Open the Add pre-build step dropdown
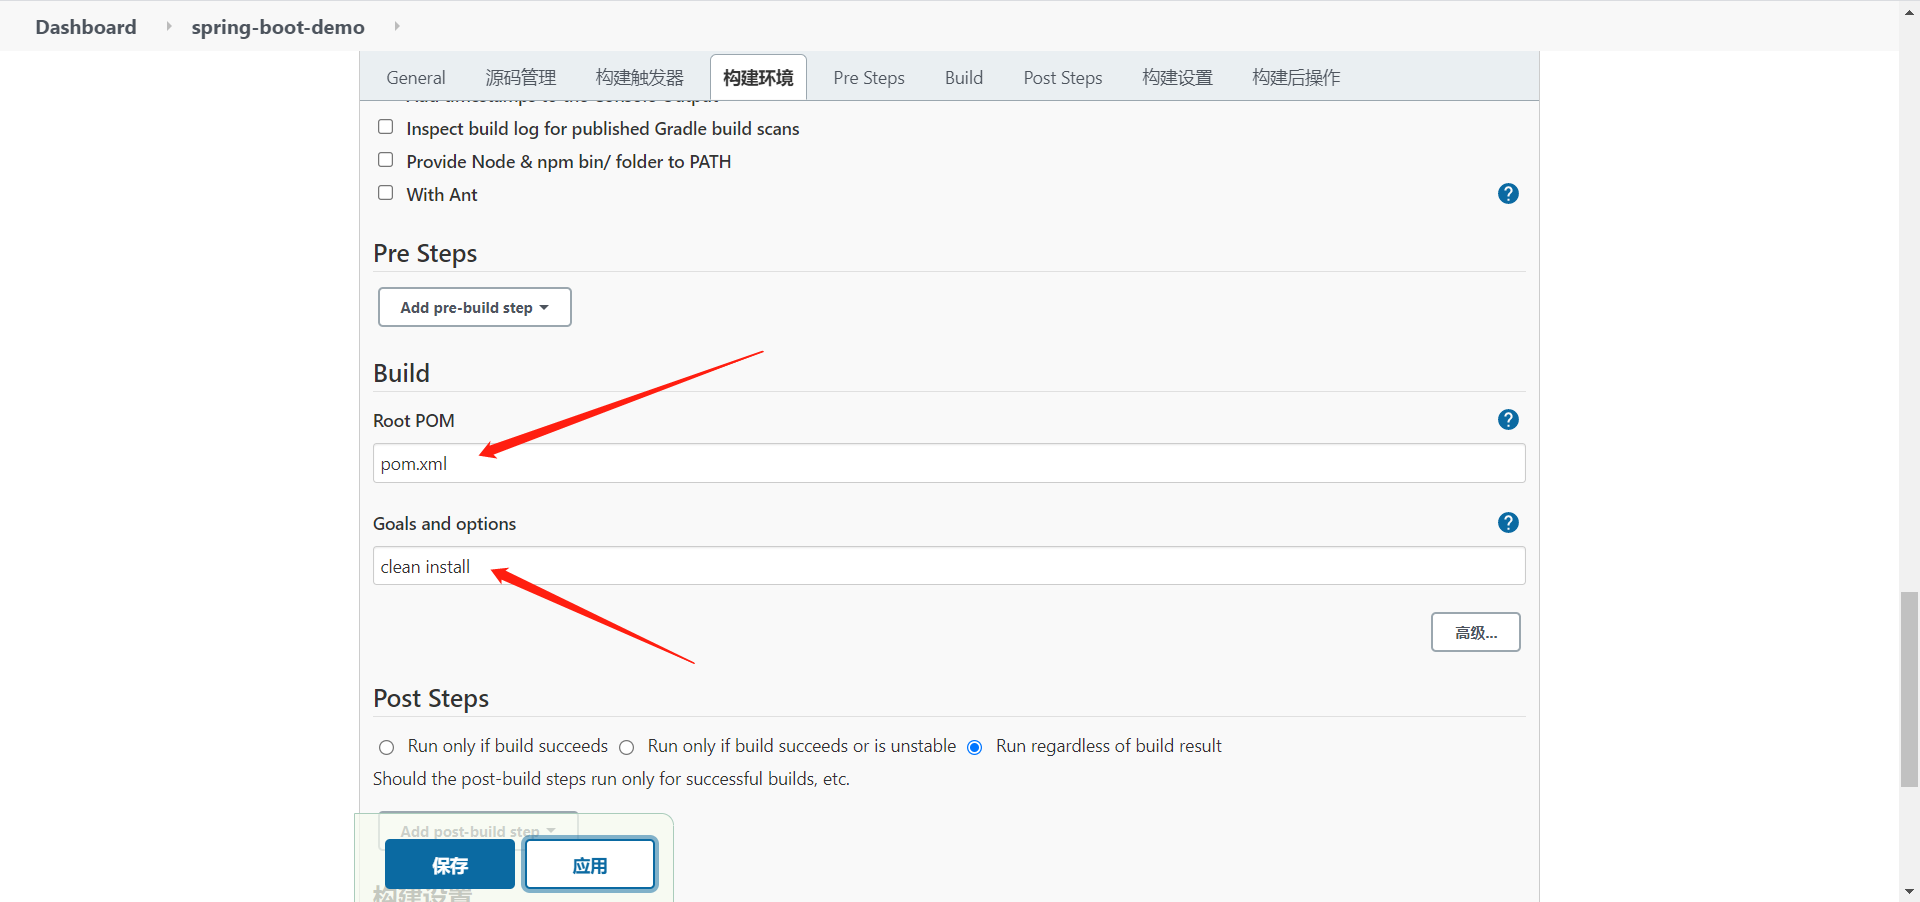Screen dimensions: 1920x902 (475, 307)
